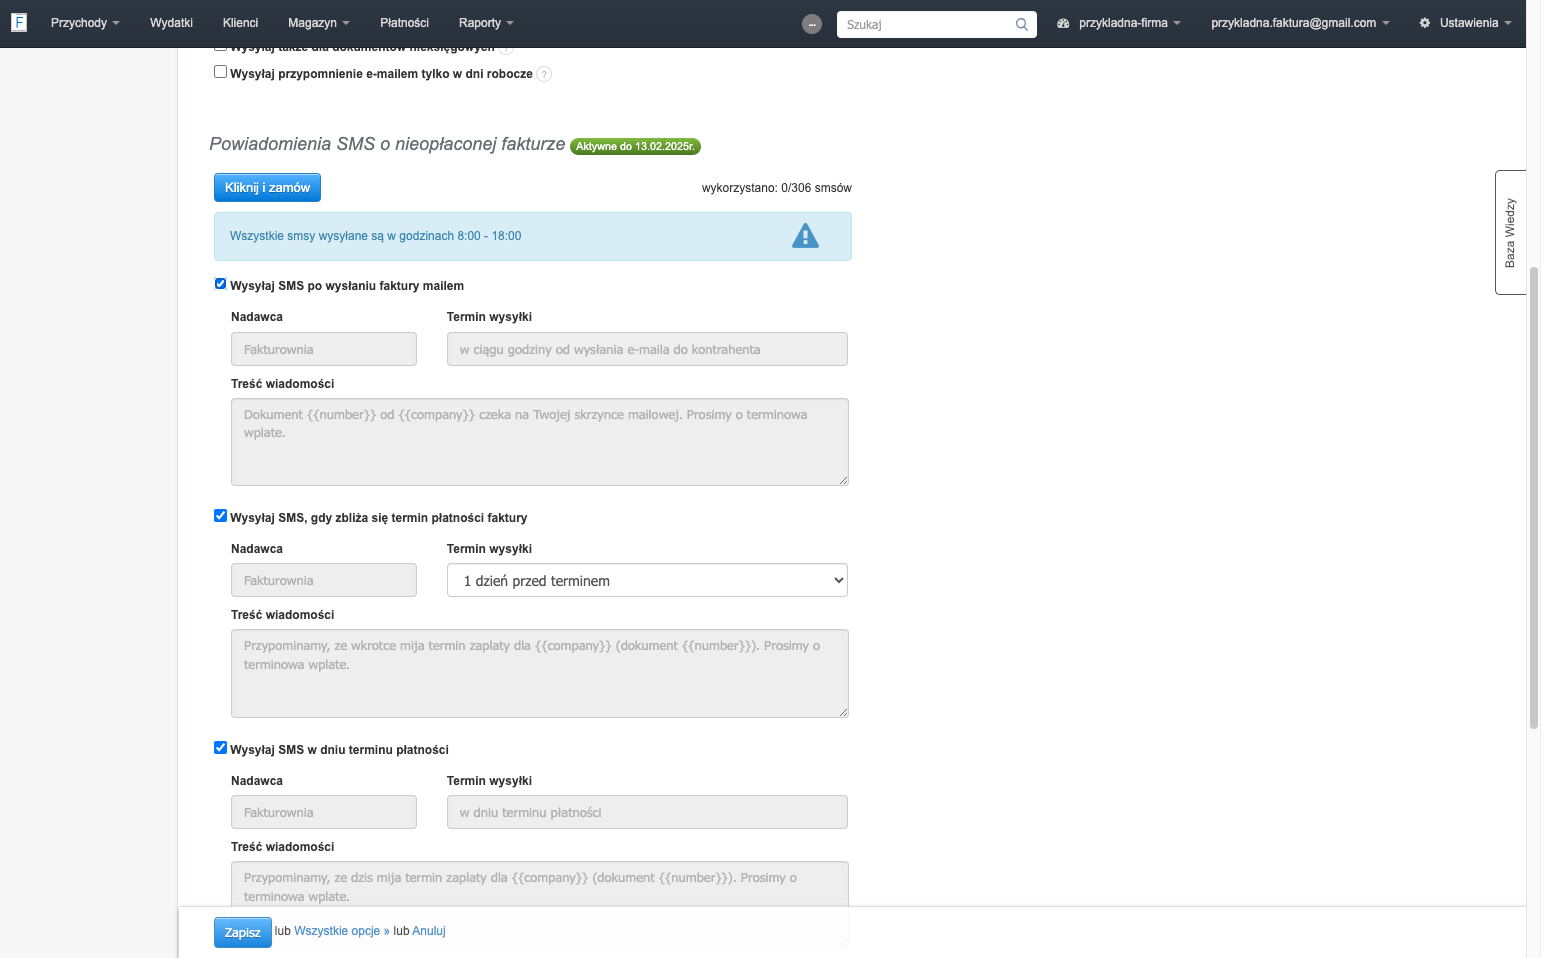Uncheck SMS when payment deadline approaches
The image size is (1541, 958).
click(x=220, y=516)
